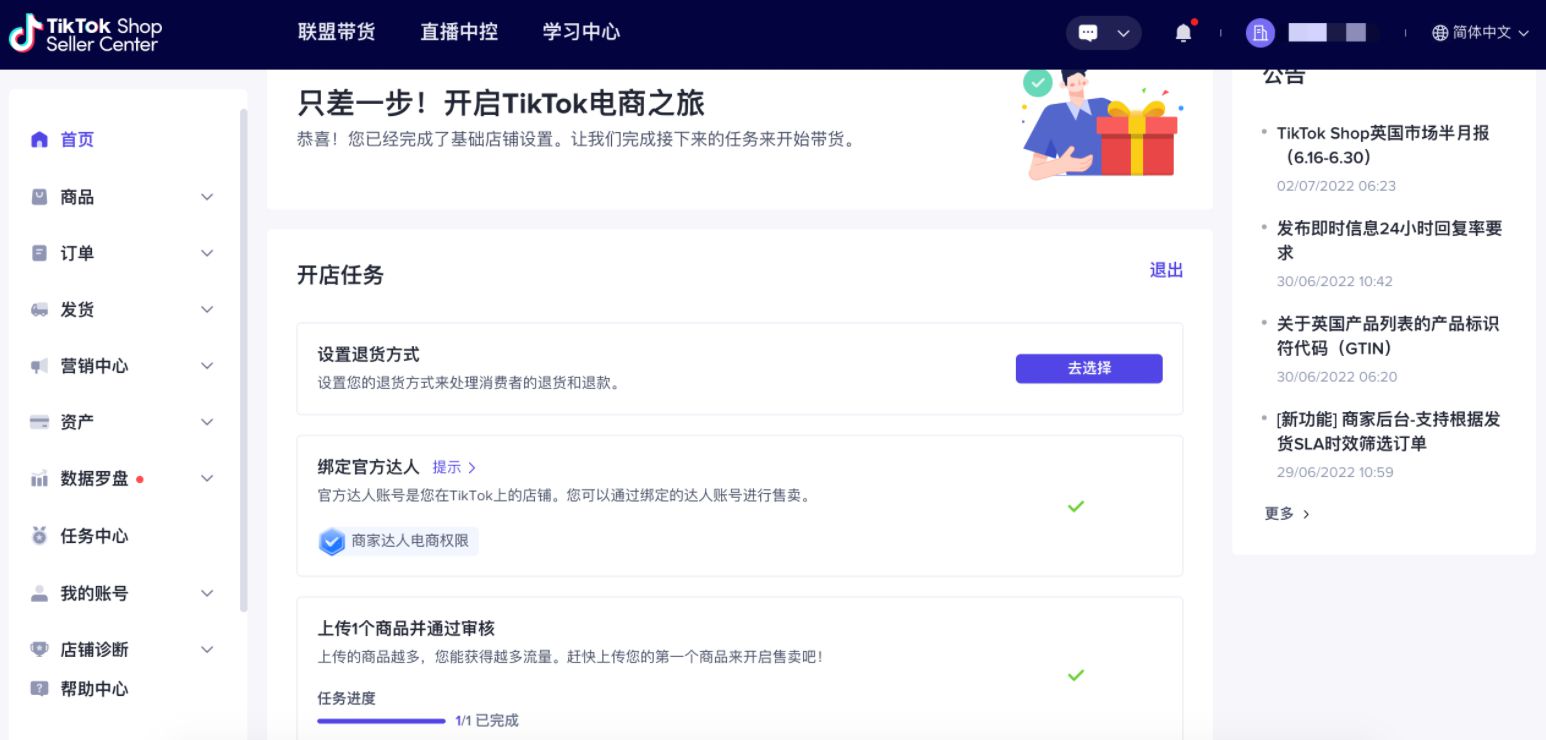The image size is (1546, 740).
Task: Click the 开店任务 section heading
Action: coord(340,275)
